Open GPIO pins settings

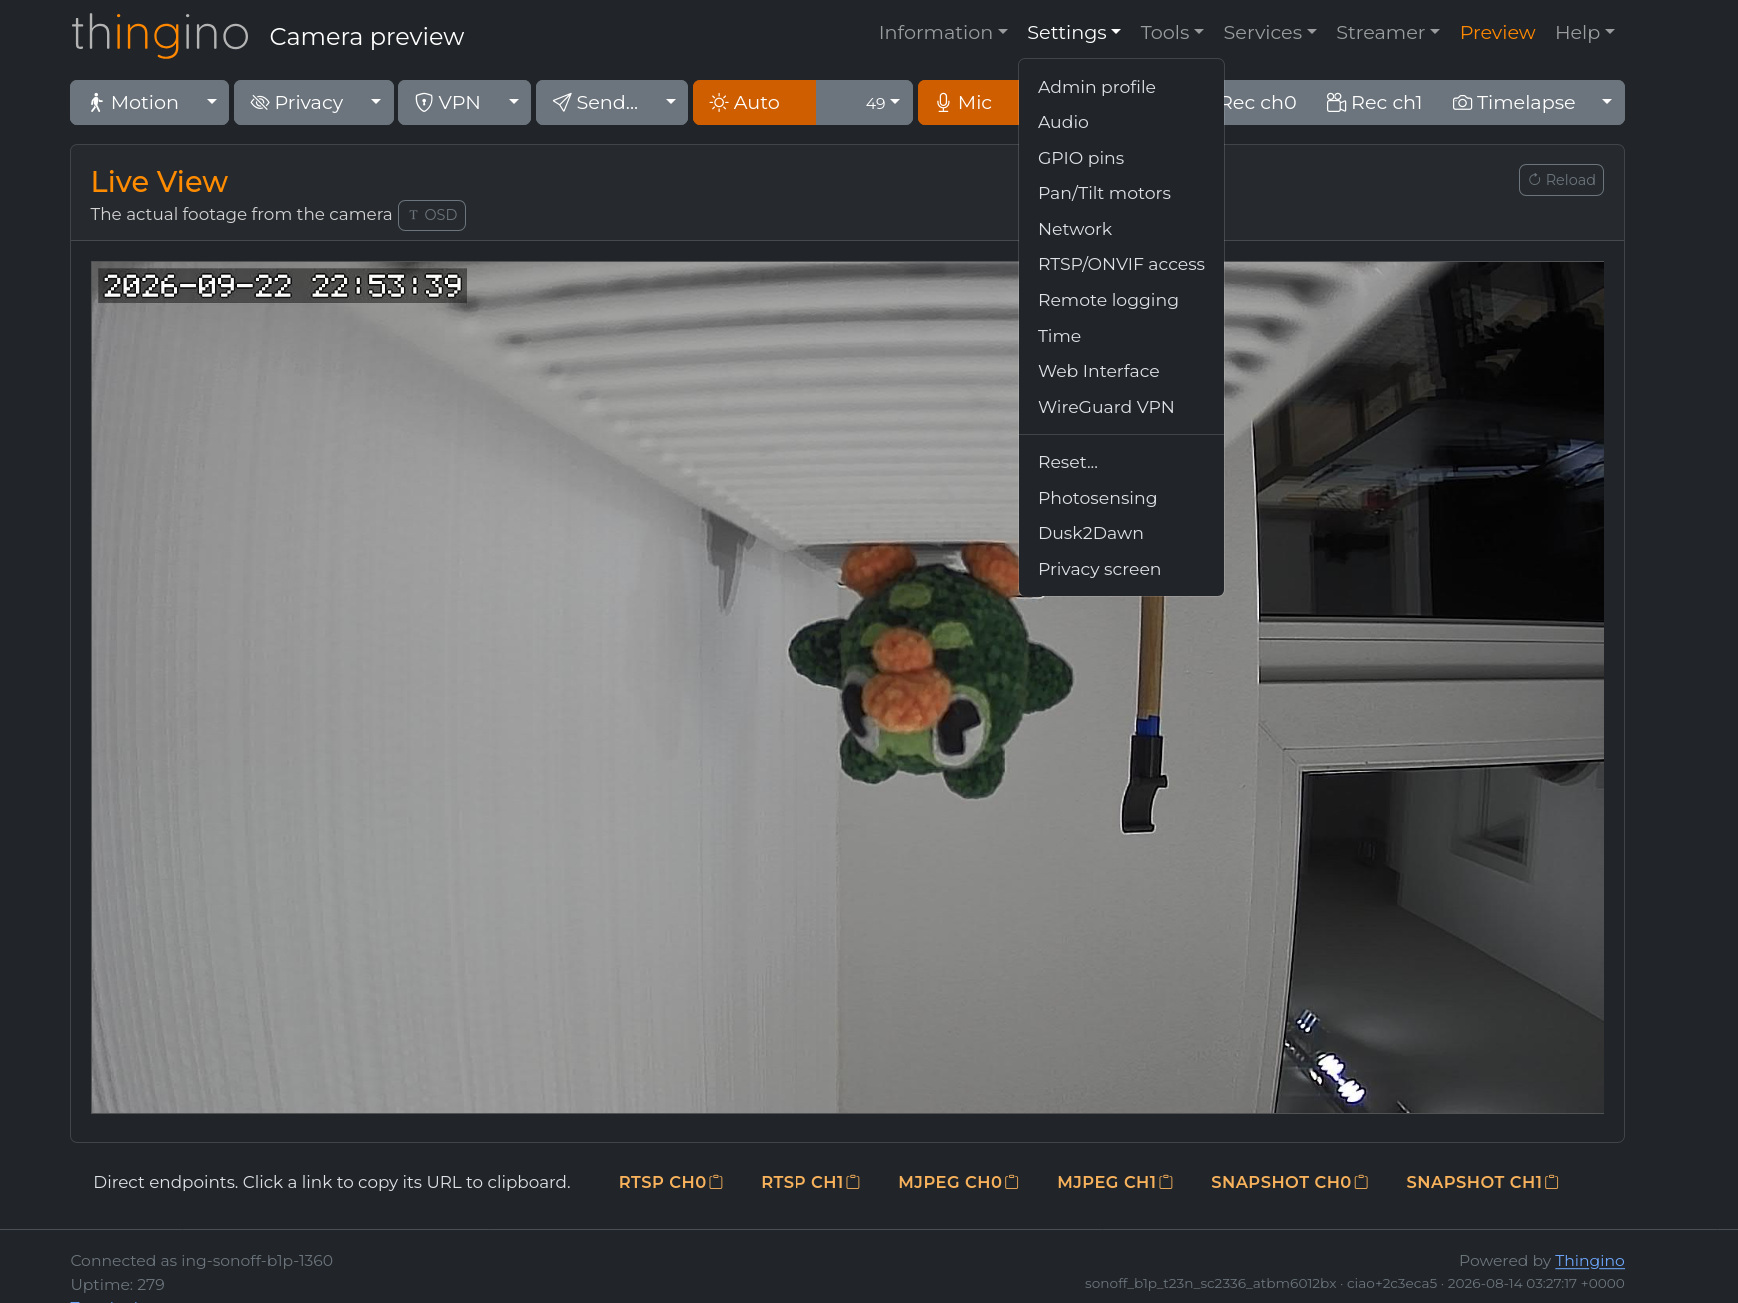(1121, 158)
